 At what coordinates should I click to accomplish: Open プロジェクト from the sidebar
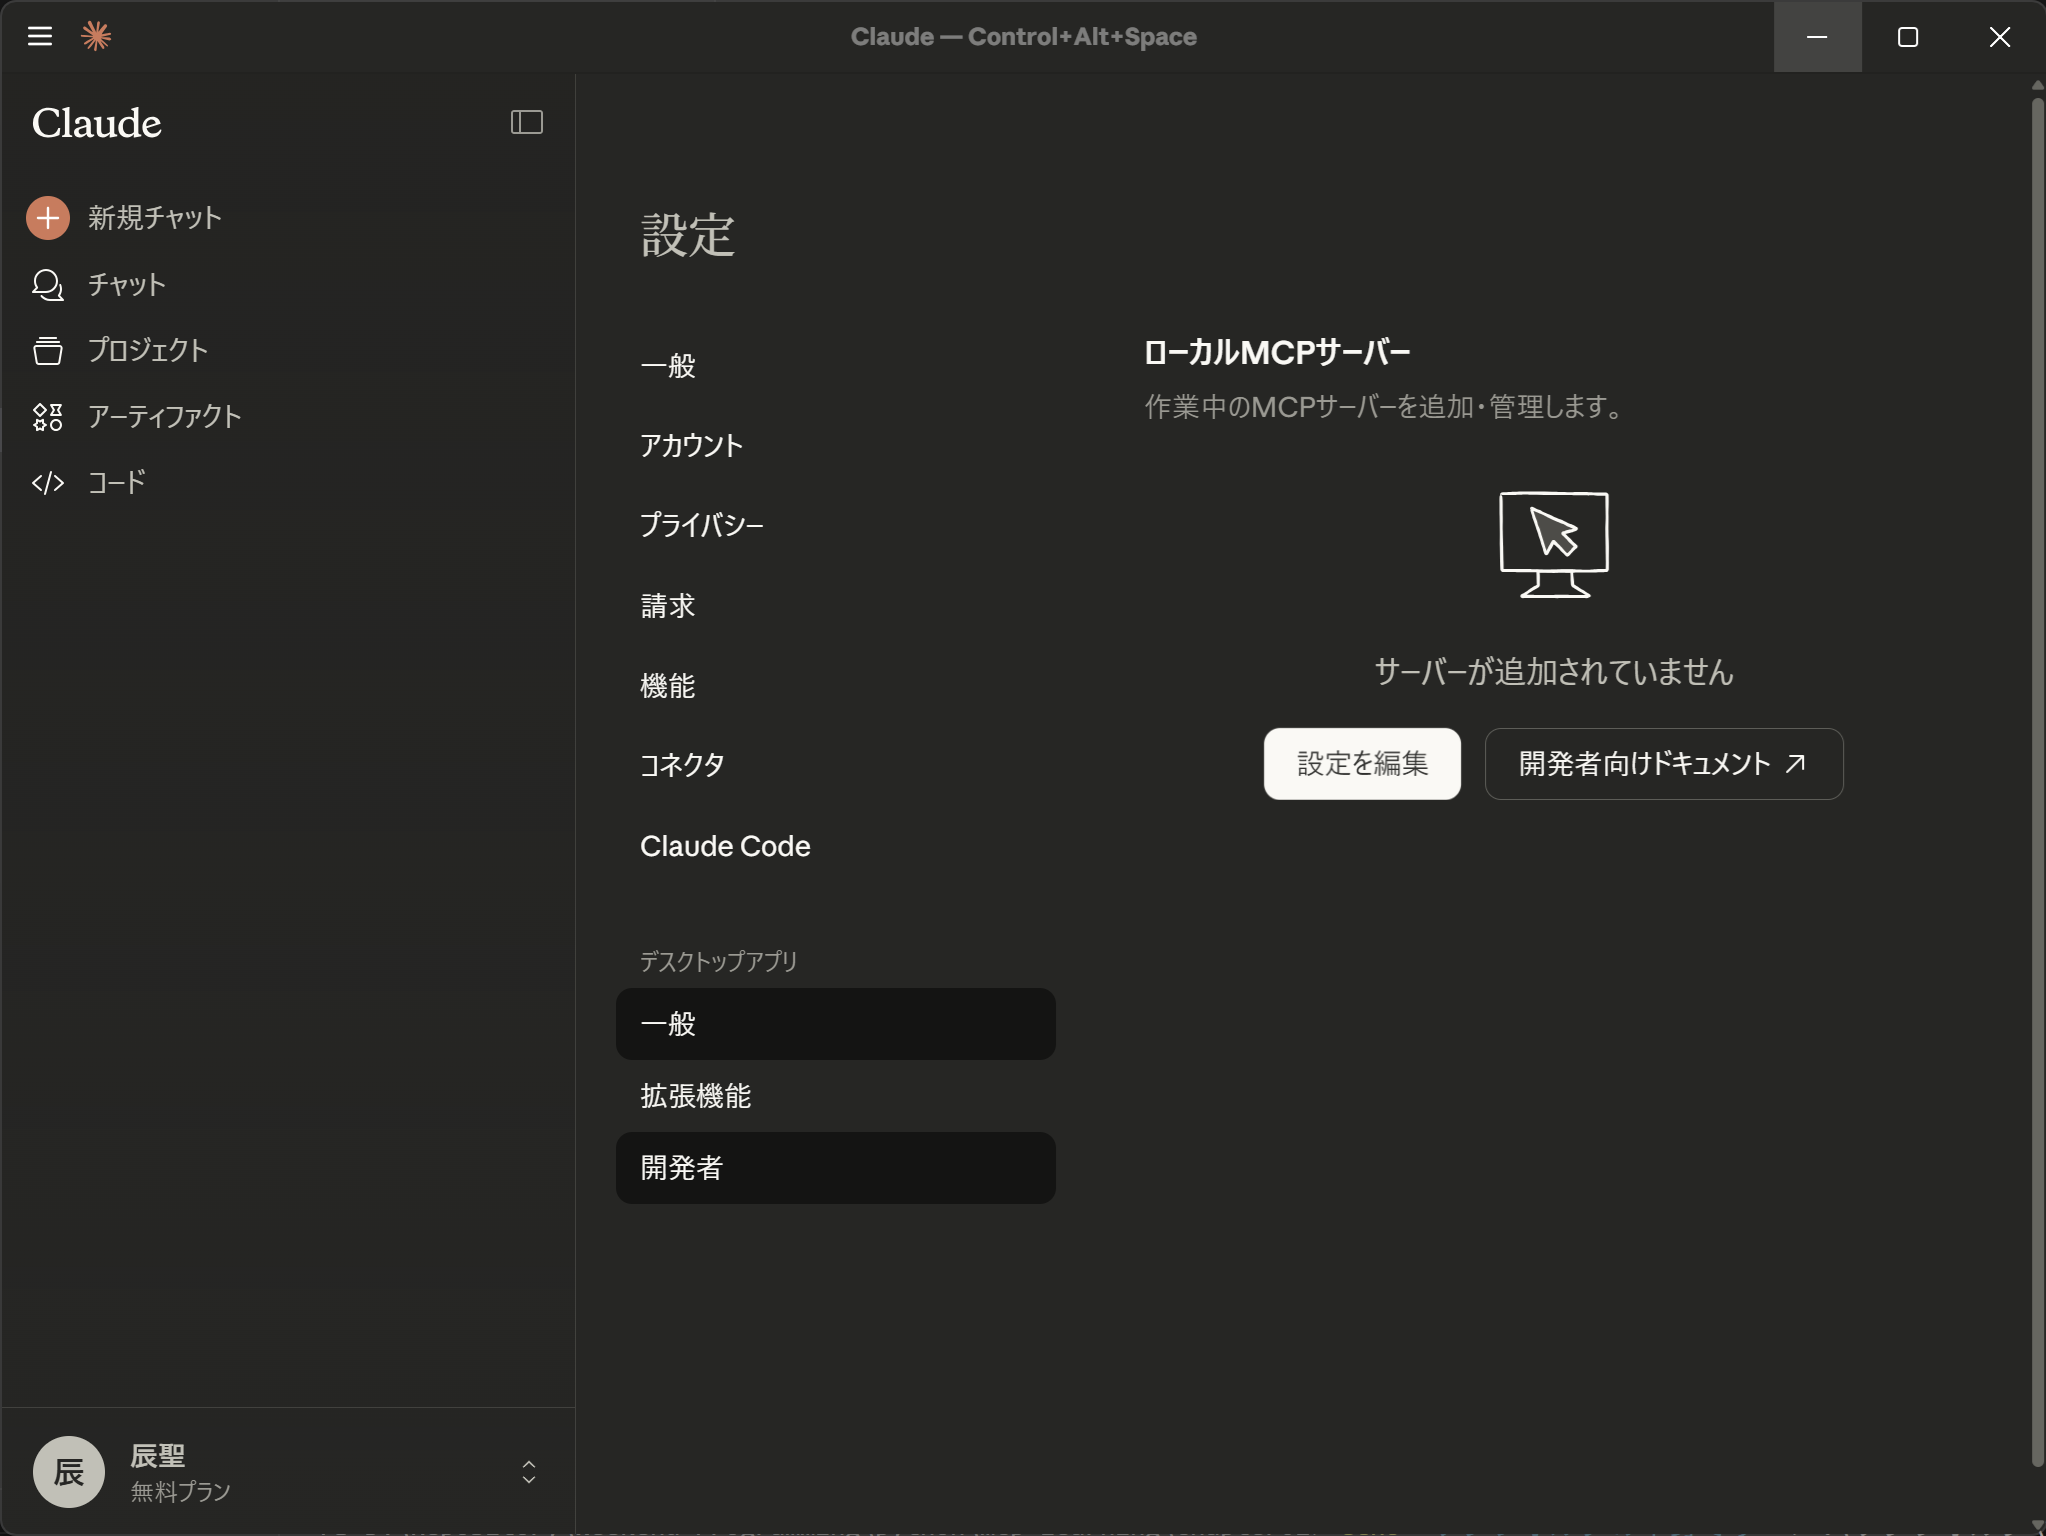coord(146,350)
